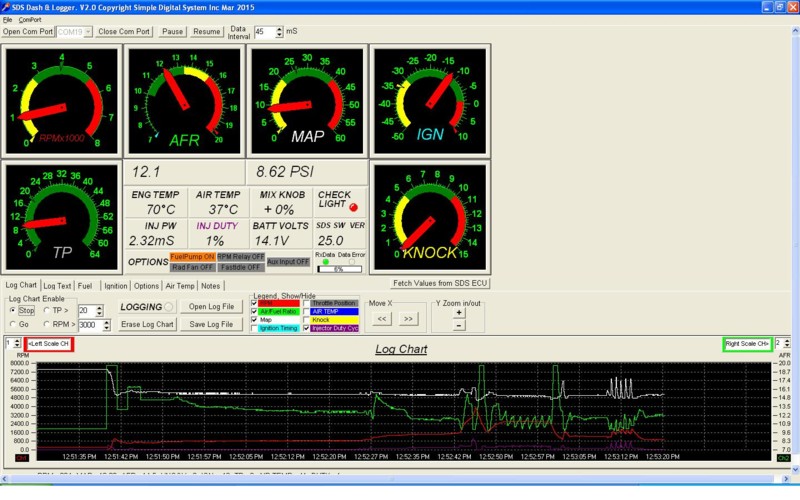Click the MAP pressure gauge
Image resolution: width=800 pixels, height=500 pixels.
tap(307, 100)
